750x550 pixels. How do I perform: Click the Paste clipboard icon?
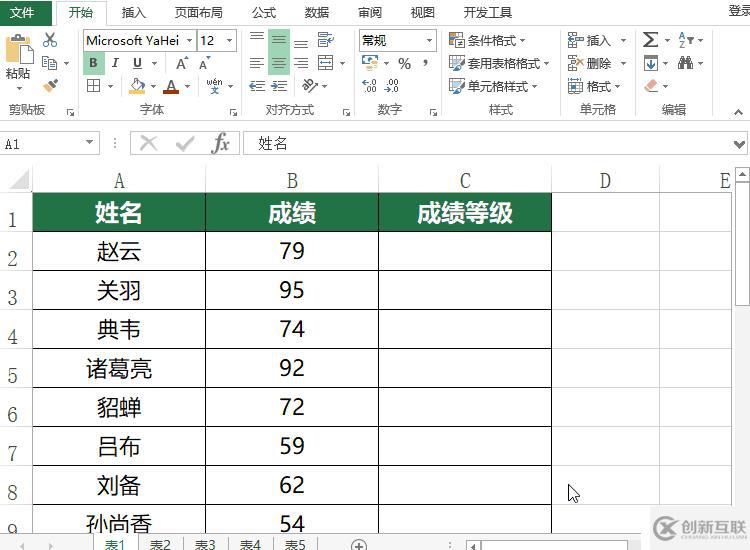coord(19,50)
